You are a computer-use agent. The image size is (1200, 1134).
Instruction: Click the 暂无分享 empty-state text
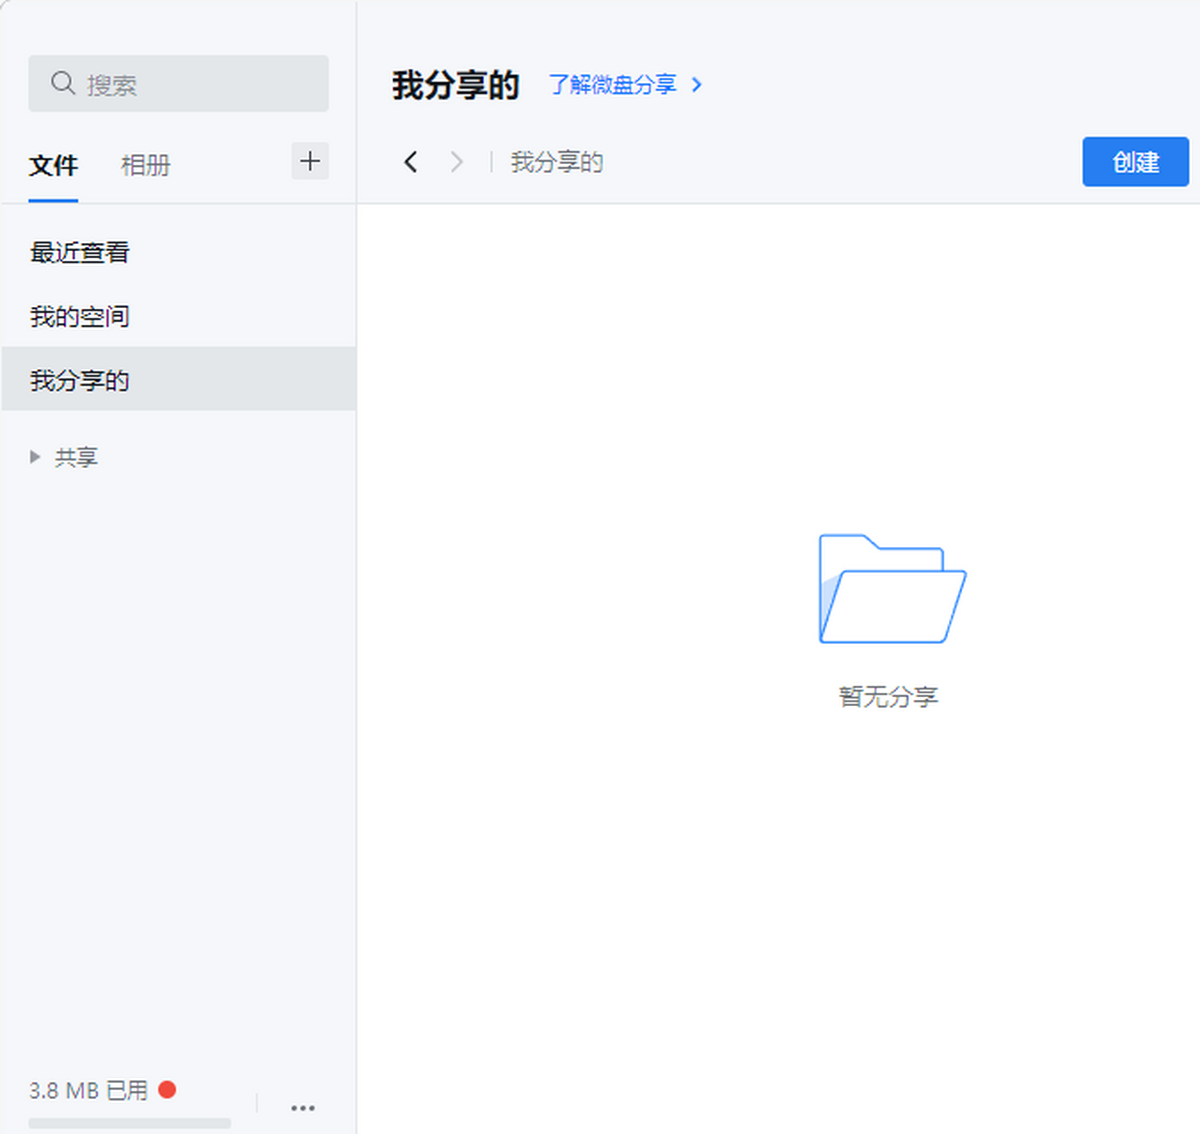click(888, 697)
